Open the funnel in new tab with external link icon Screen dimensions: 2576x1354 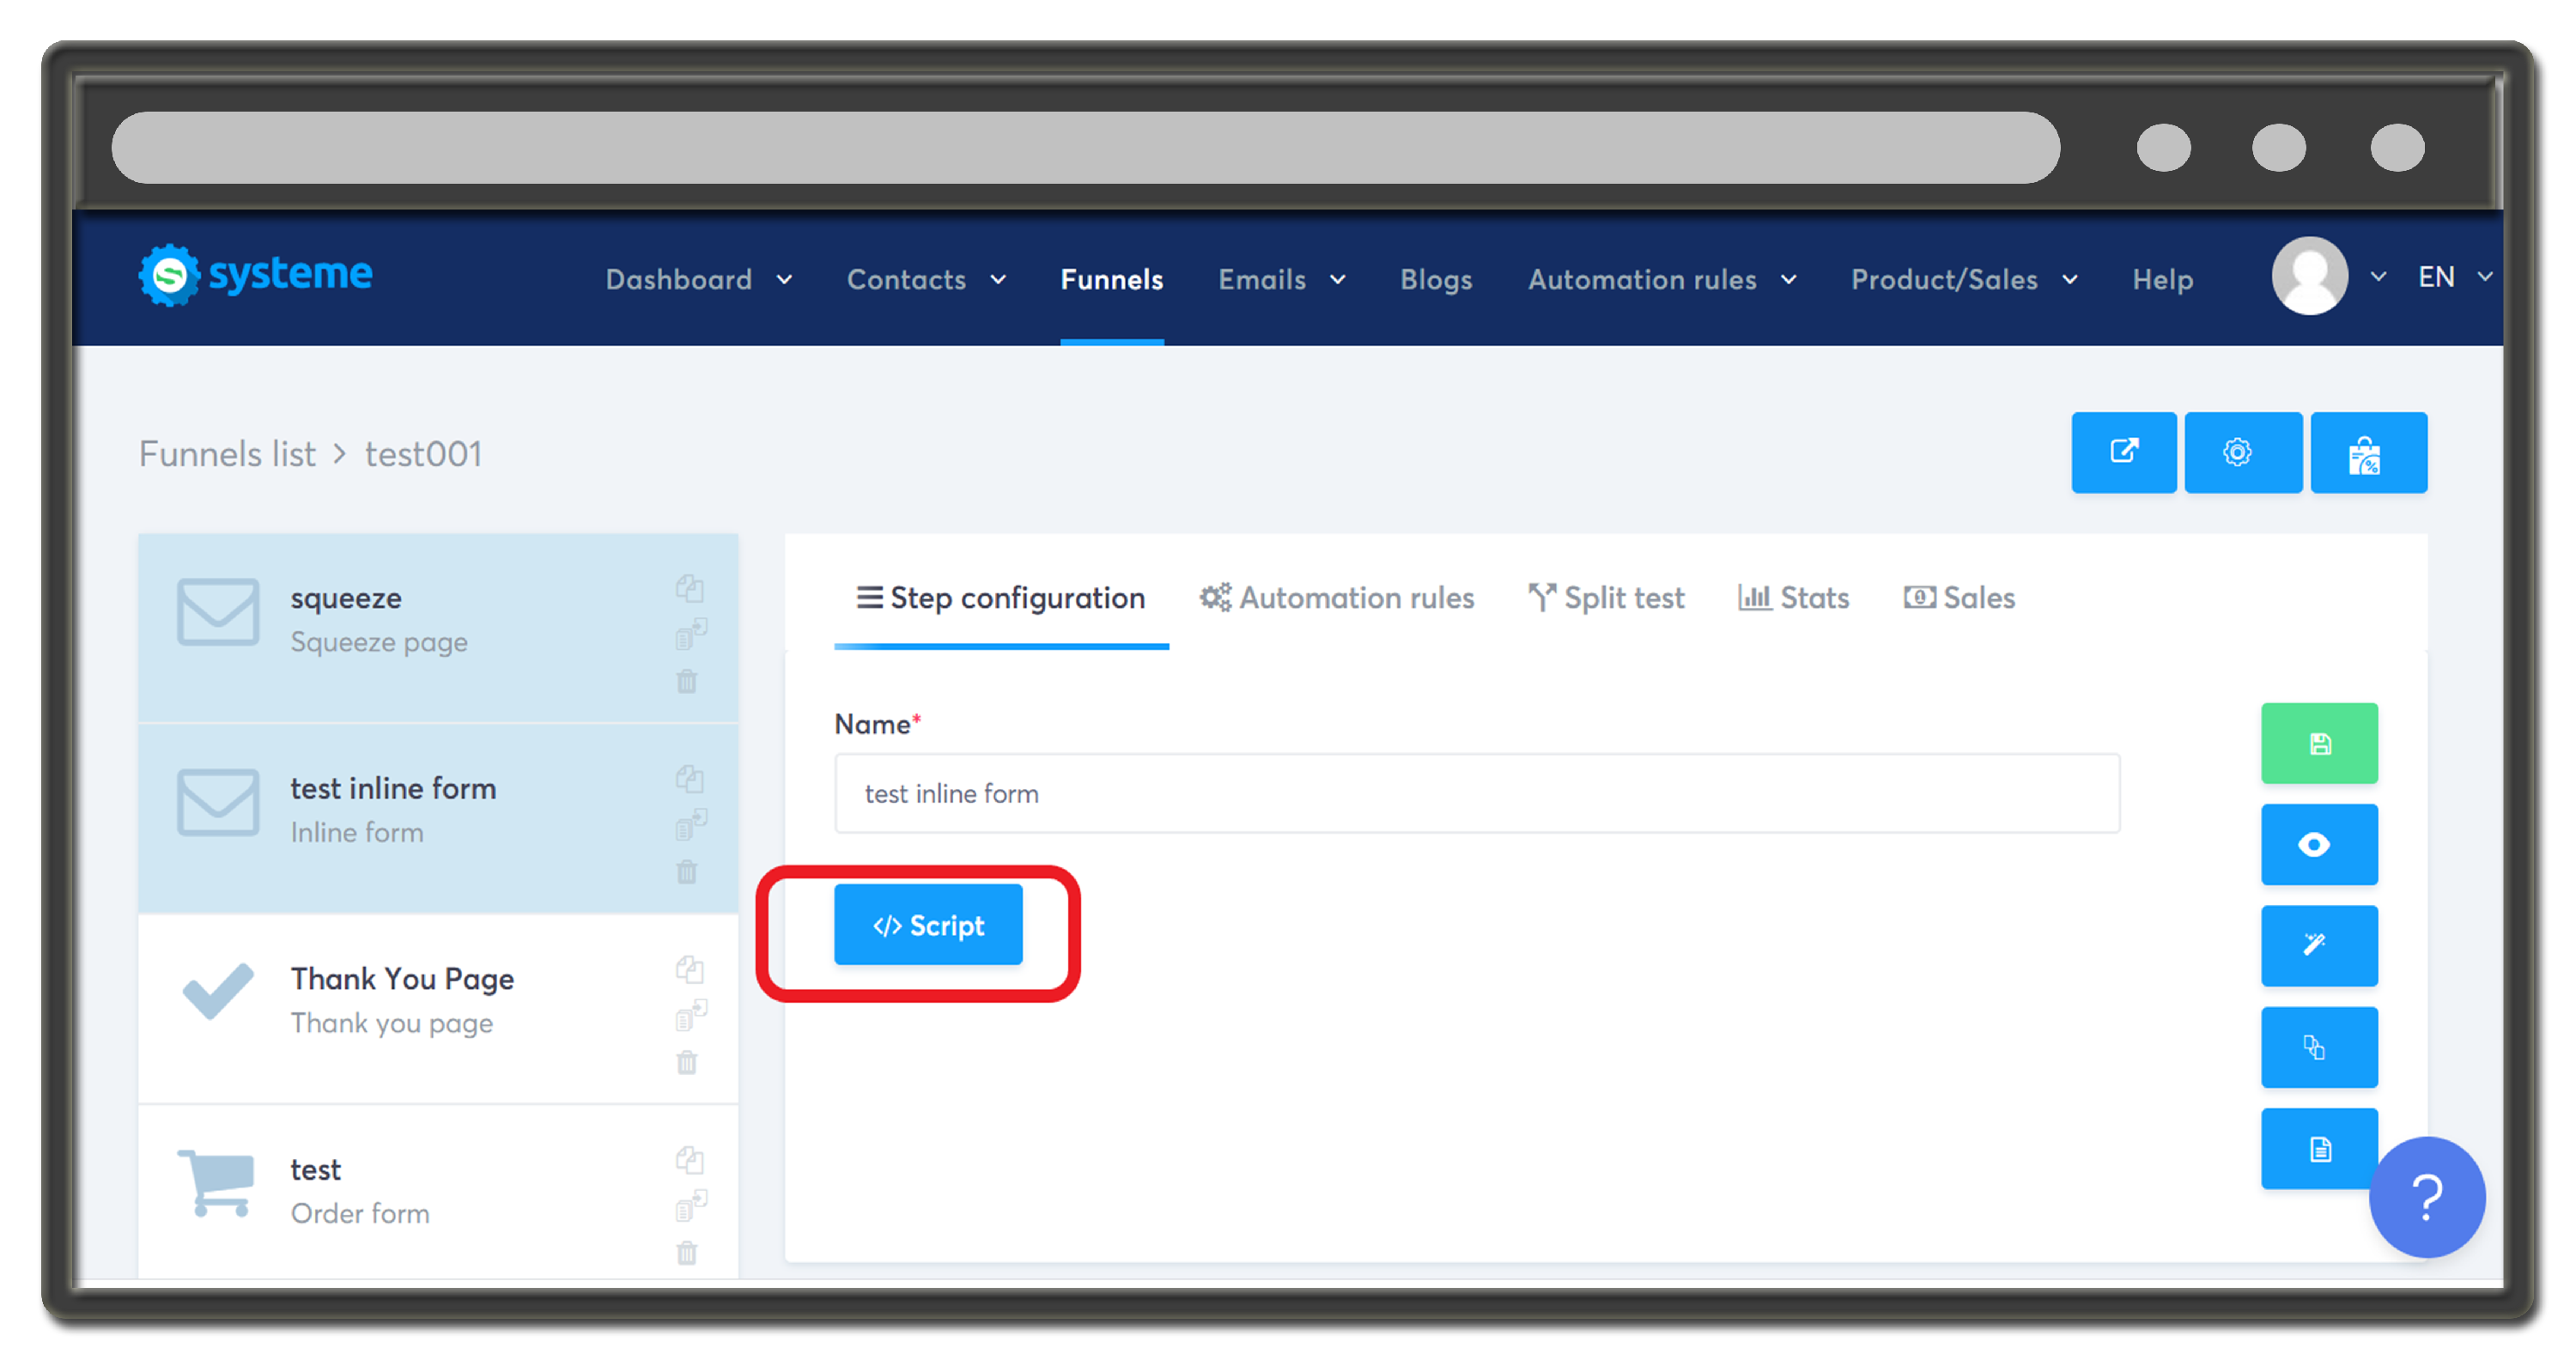click(2124, 452)
